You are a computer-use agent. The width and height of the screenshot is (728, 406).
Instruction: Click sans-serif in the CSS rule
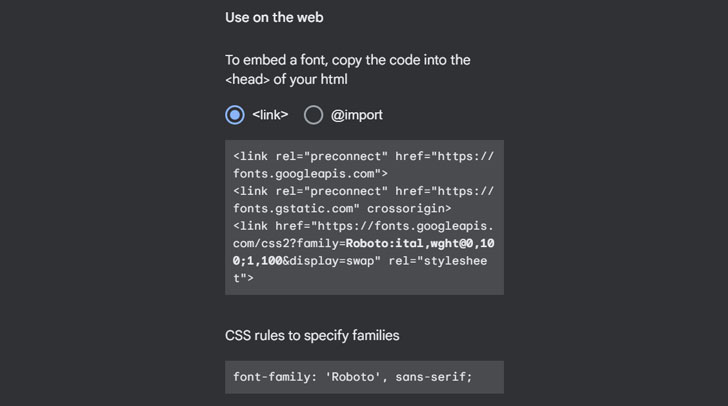pos(433,377)
